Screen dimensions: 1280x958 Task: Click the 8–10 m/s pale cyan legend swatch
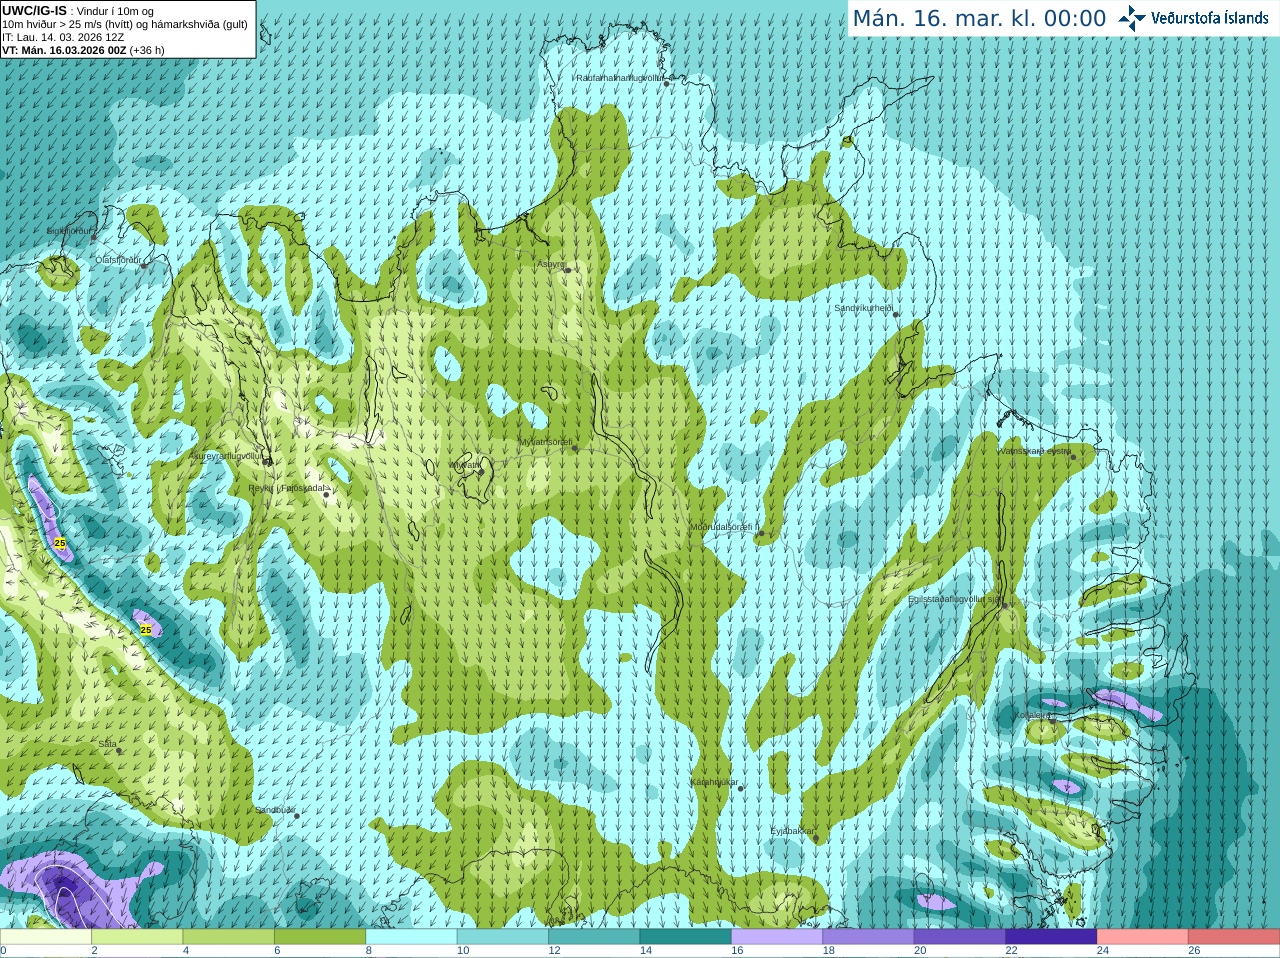[412, 937]
